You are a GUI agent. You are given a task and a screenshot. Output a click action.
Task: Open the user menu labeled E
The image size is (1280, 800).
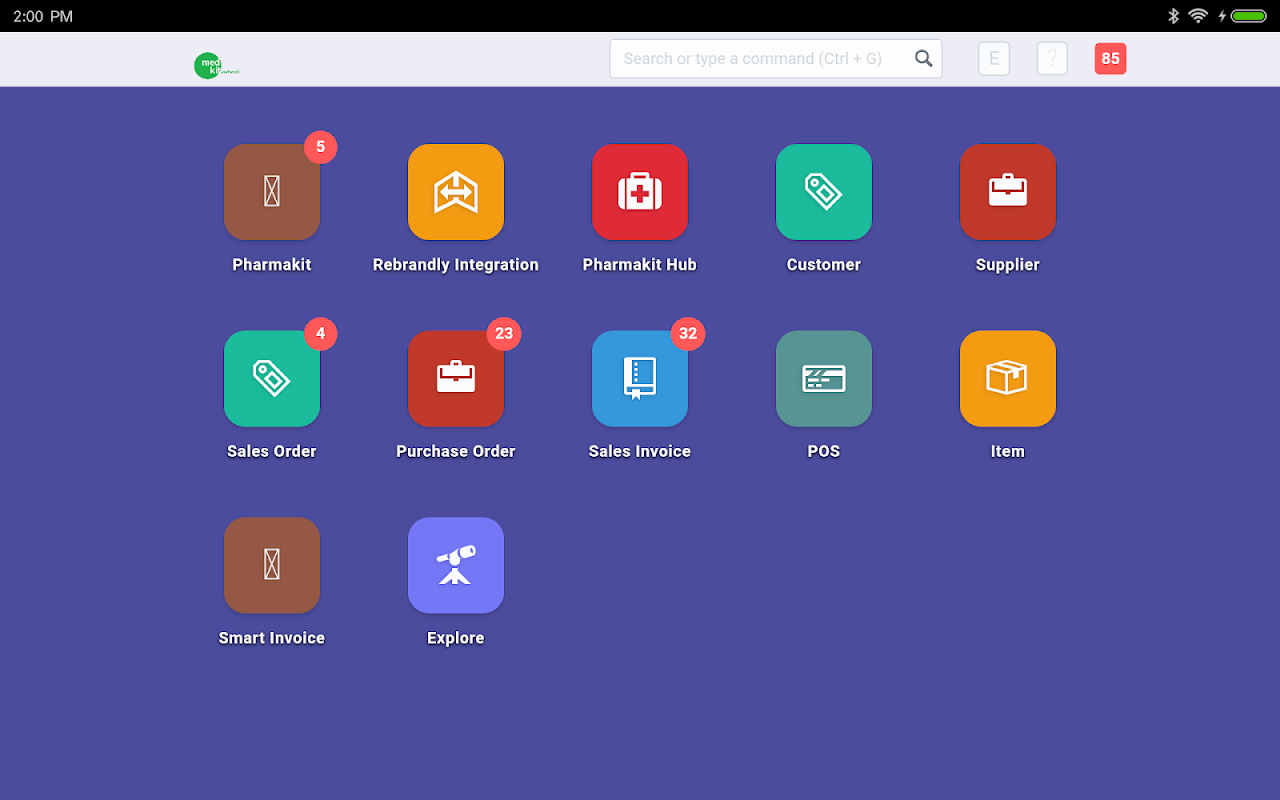coord(994,59)
